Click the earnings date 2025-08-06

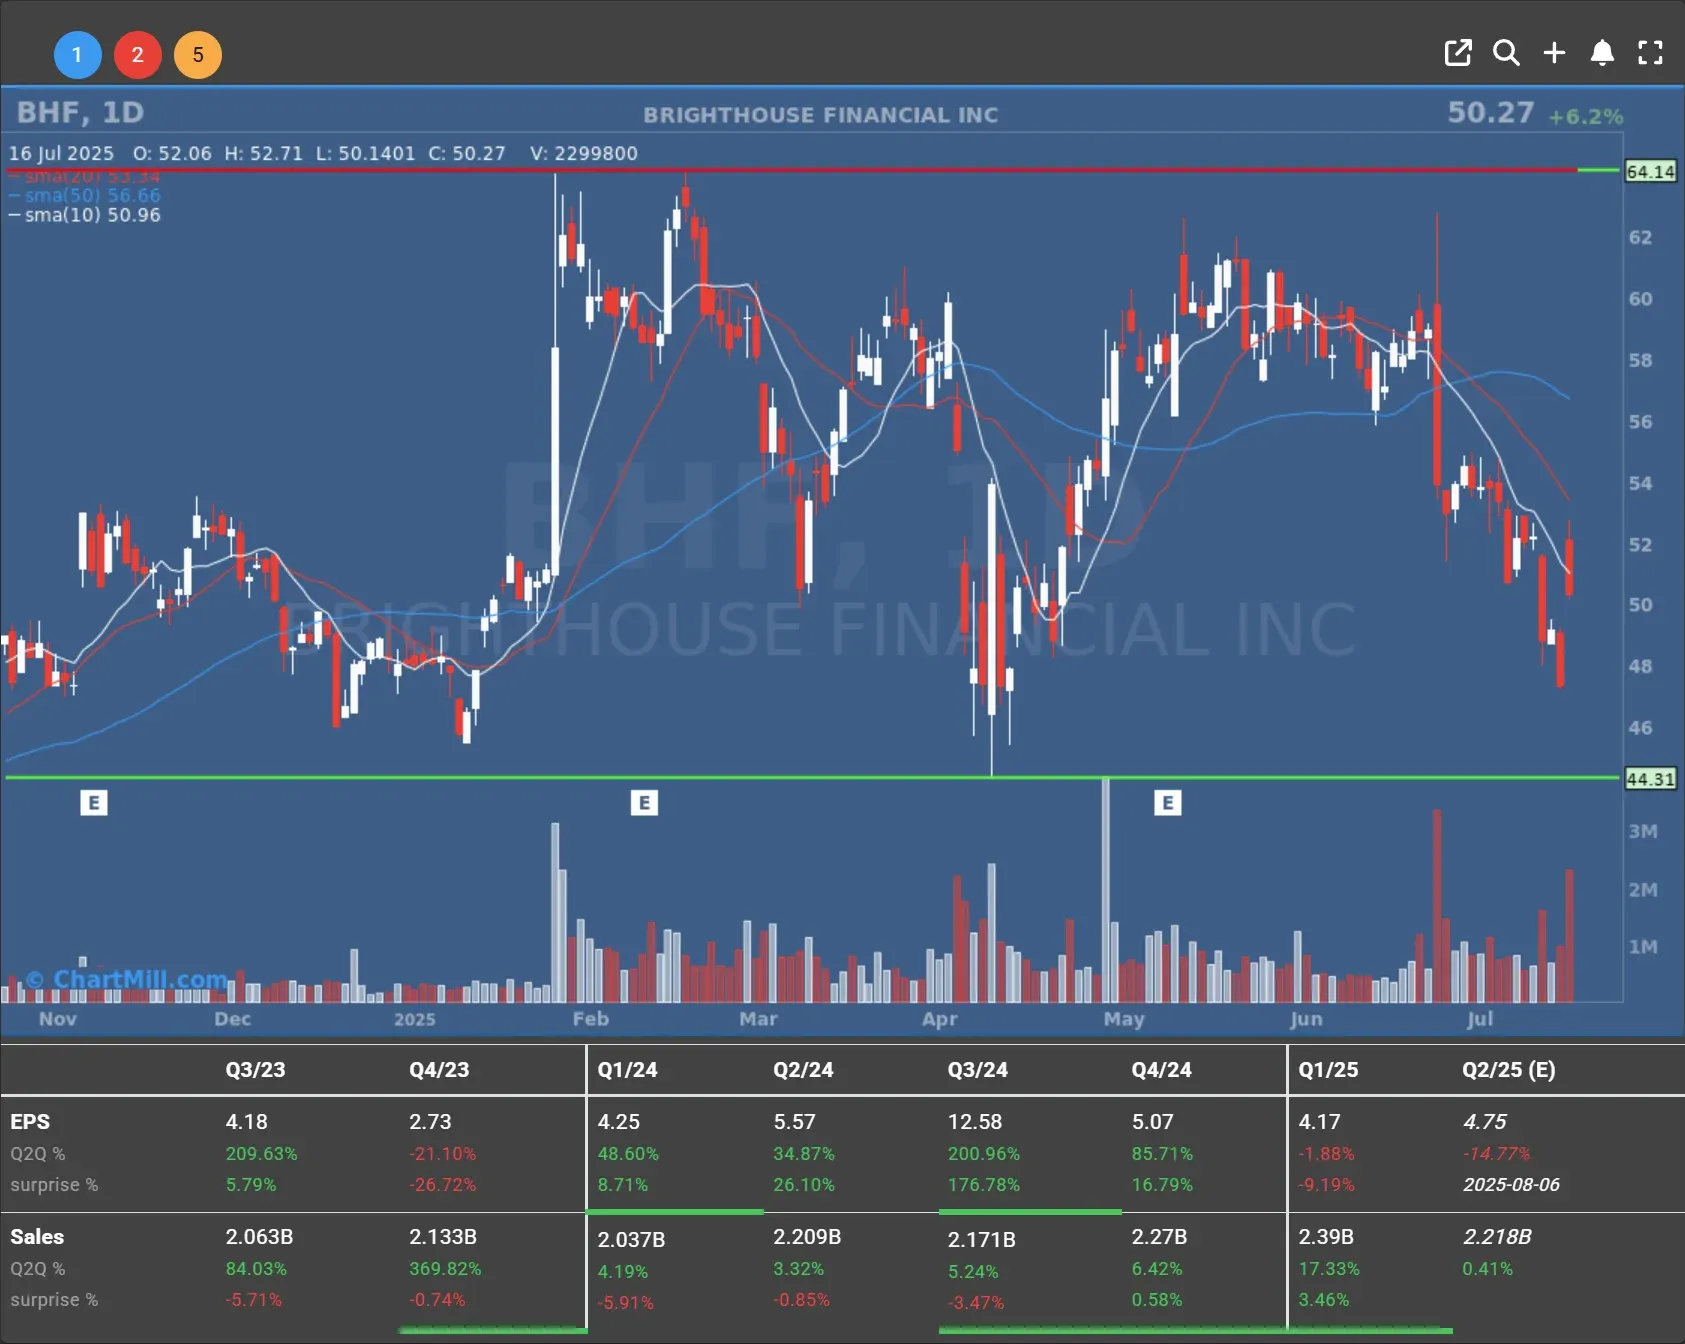coord(1511,1184)
